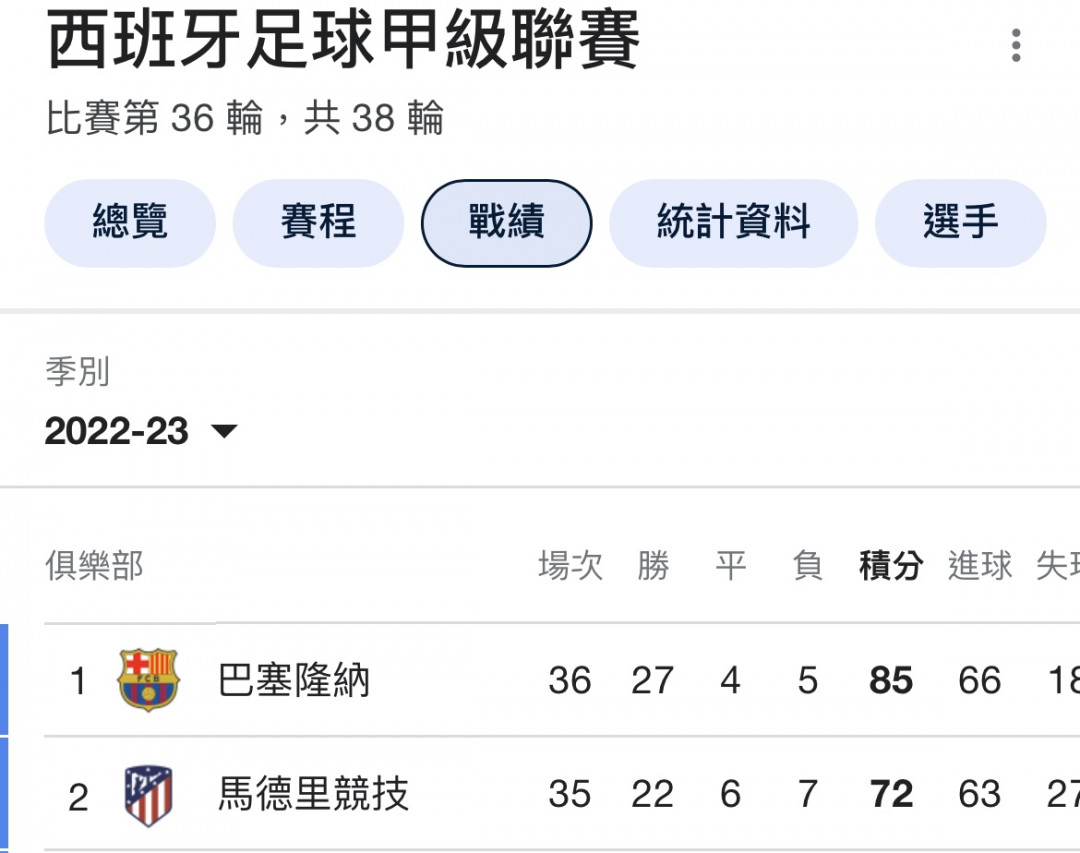This screenshot has width=1080, height=853.
Task: Click Barcelona's 85 points value
Action: click(x=891, y=681)
